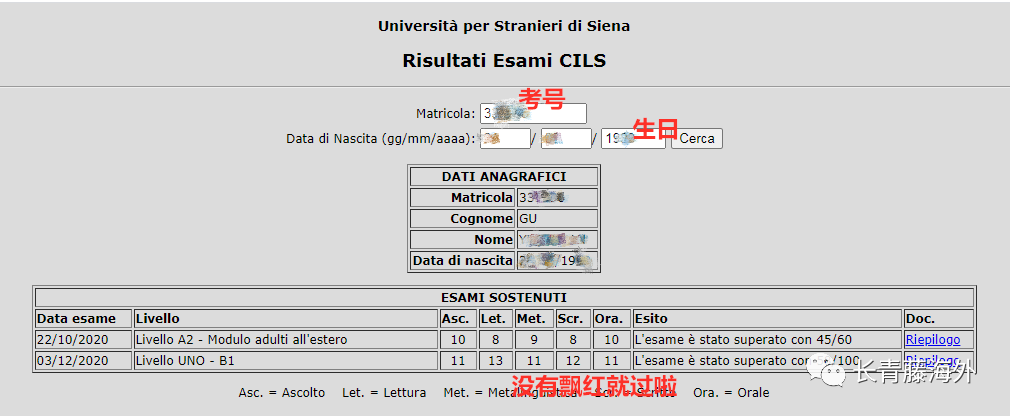Select exam date '03/12/2020' cell
This screenshot has width=1010, height=416.
(84, 361)
